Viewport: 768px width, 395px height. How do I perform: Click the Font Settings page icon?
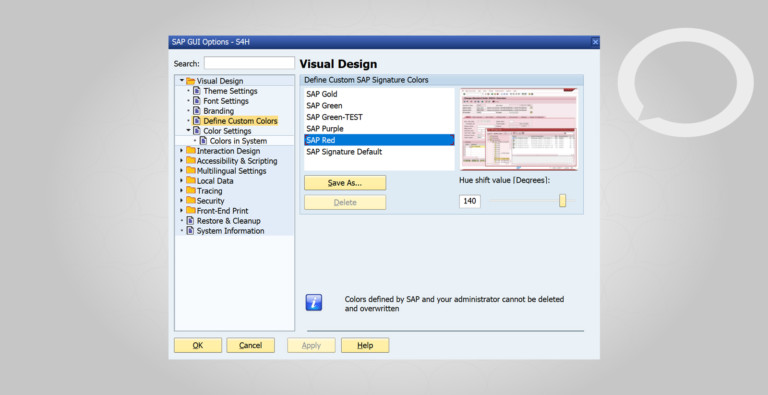pyautogui.click(x=197, y=100)
